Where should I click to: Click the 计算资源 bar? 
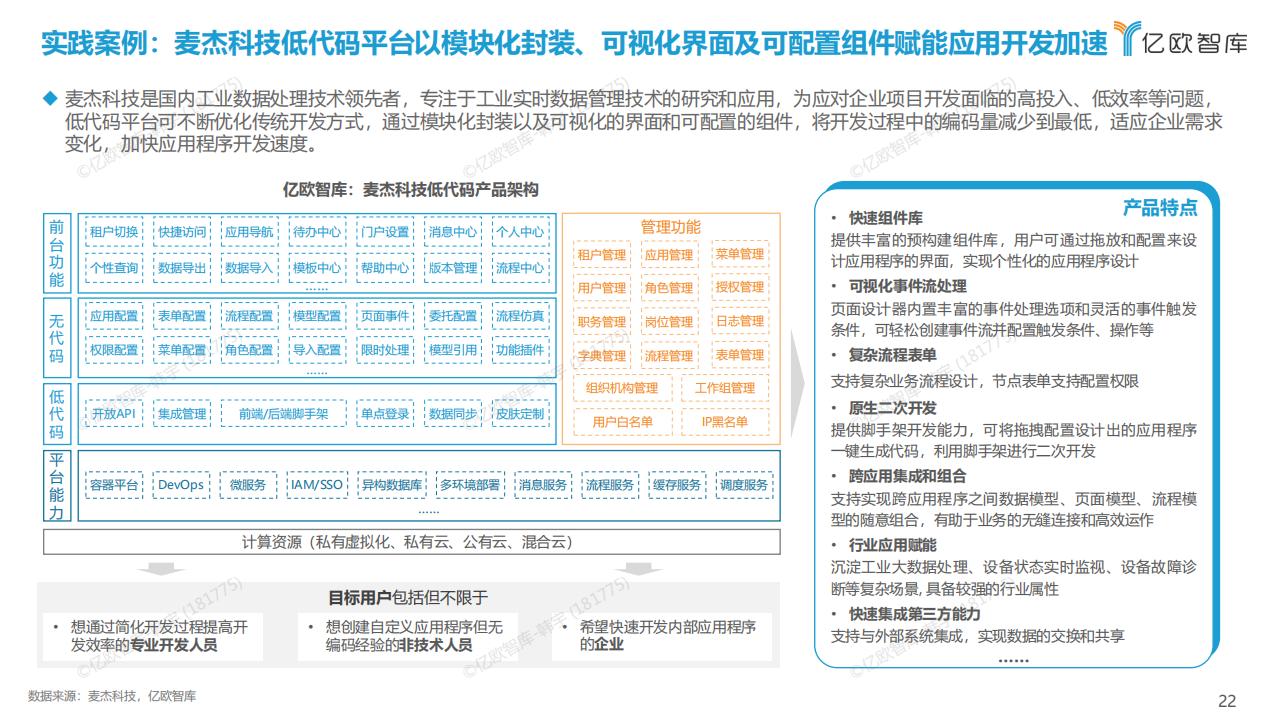tap(411, 542)
